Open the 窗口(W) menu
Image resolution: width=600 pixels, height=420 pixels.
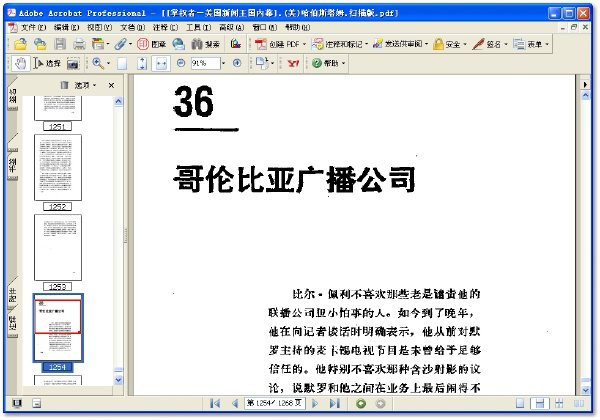point(264,28)
